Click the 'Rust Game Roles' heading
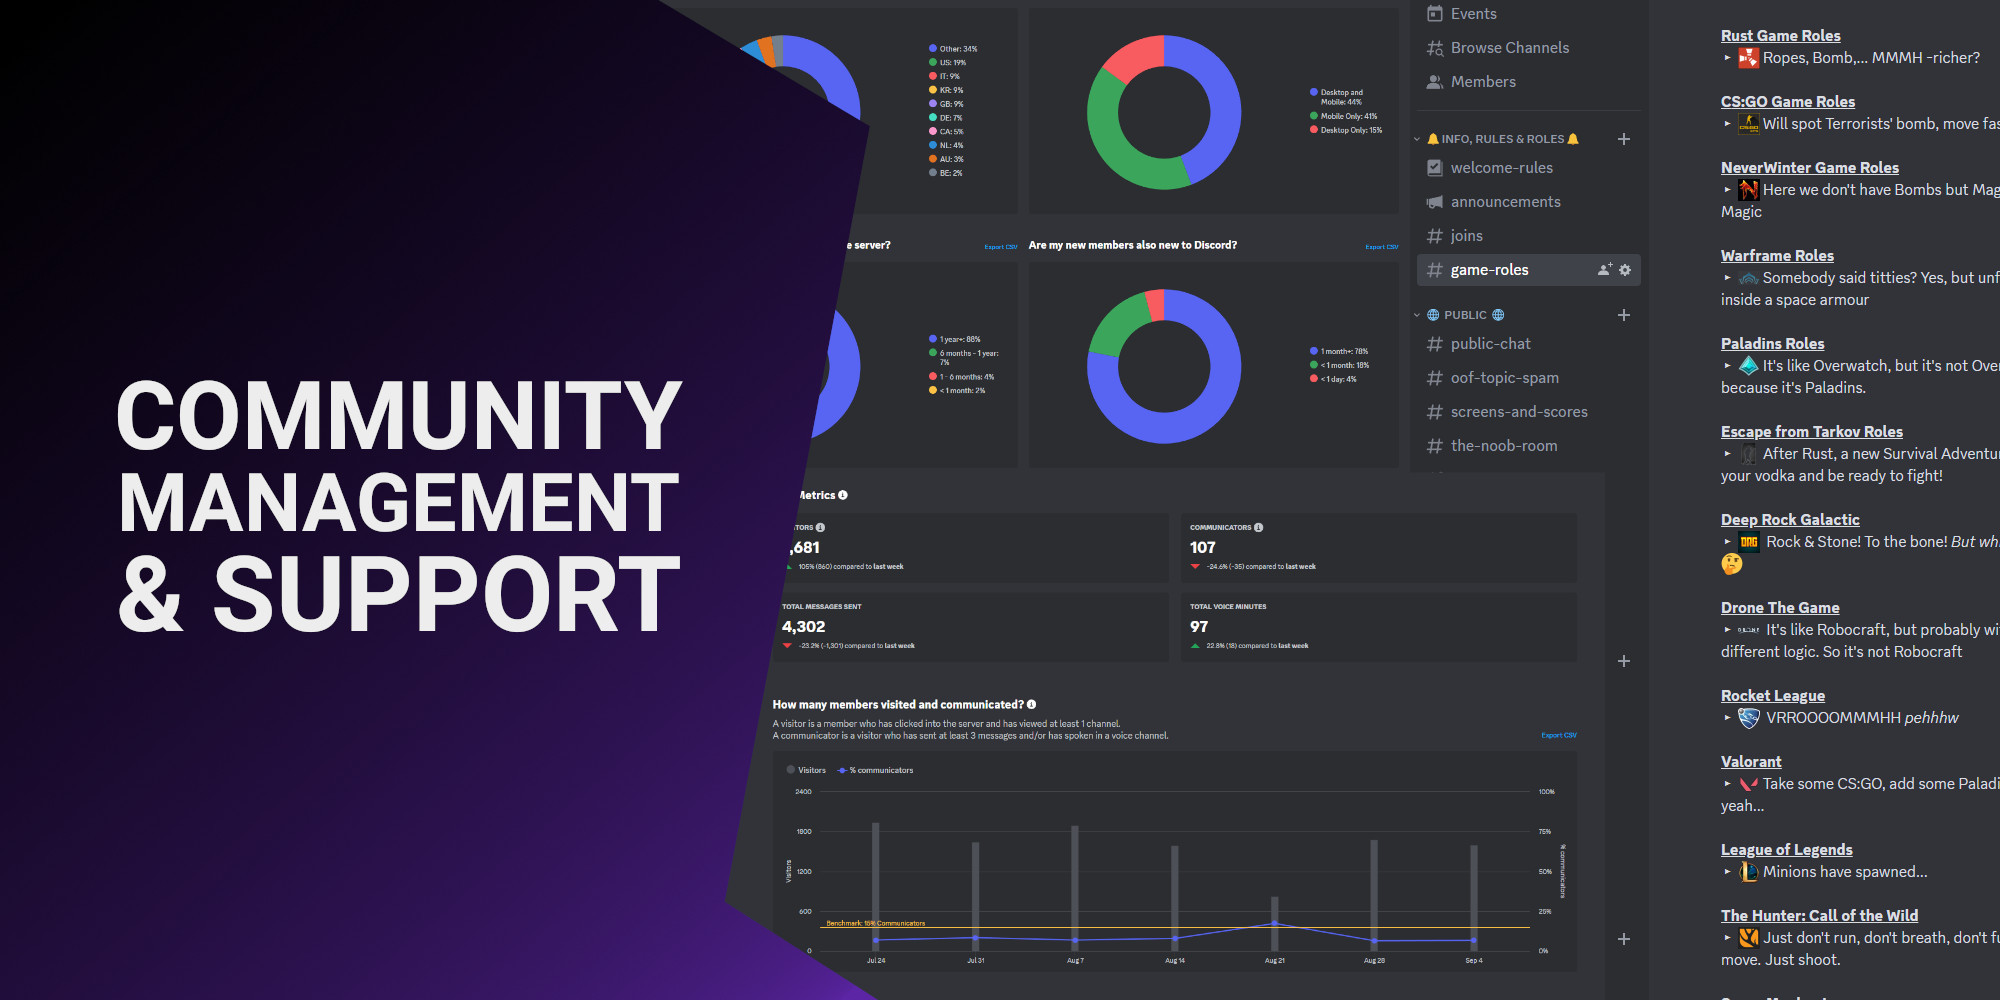Viewport: 2000px width, 1000px height. pos(1781,36)
